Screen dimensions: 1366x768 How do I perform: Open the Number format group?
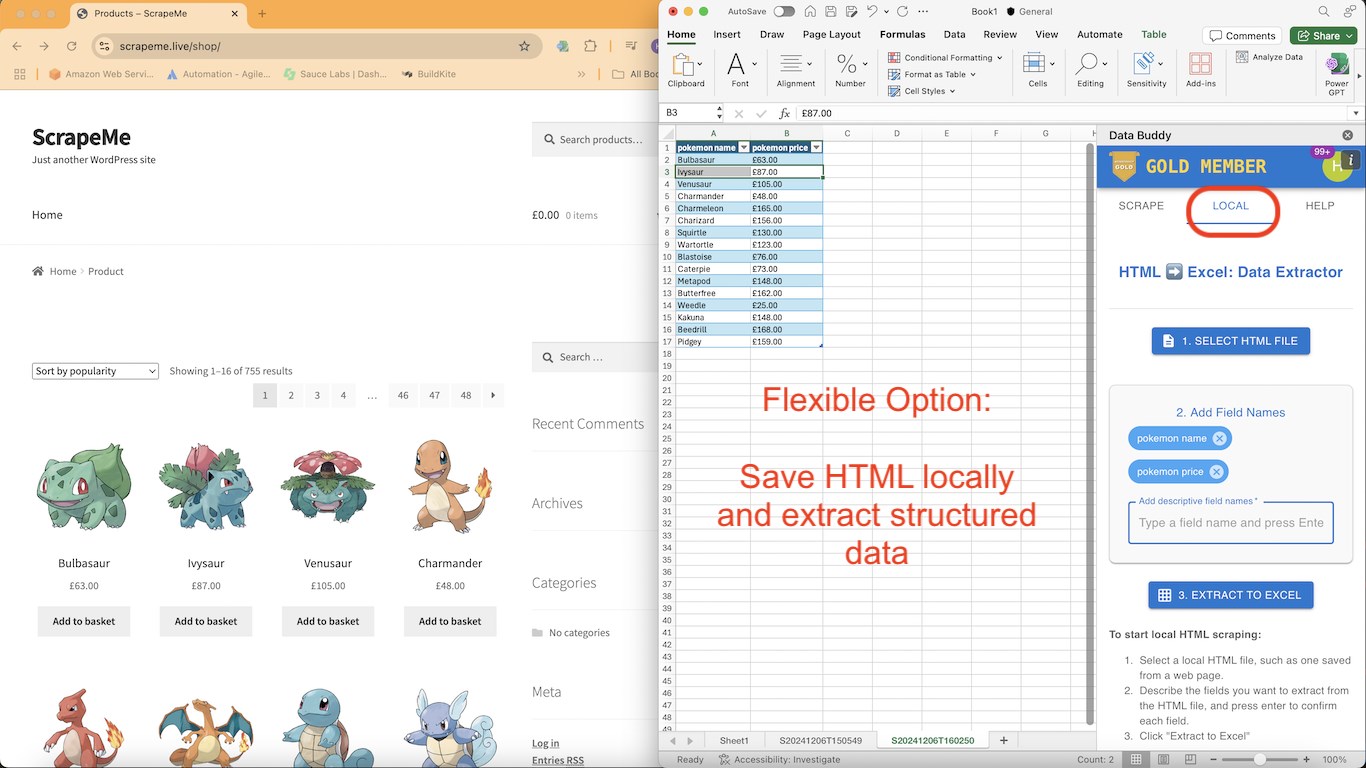850,70
